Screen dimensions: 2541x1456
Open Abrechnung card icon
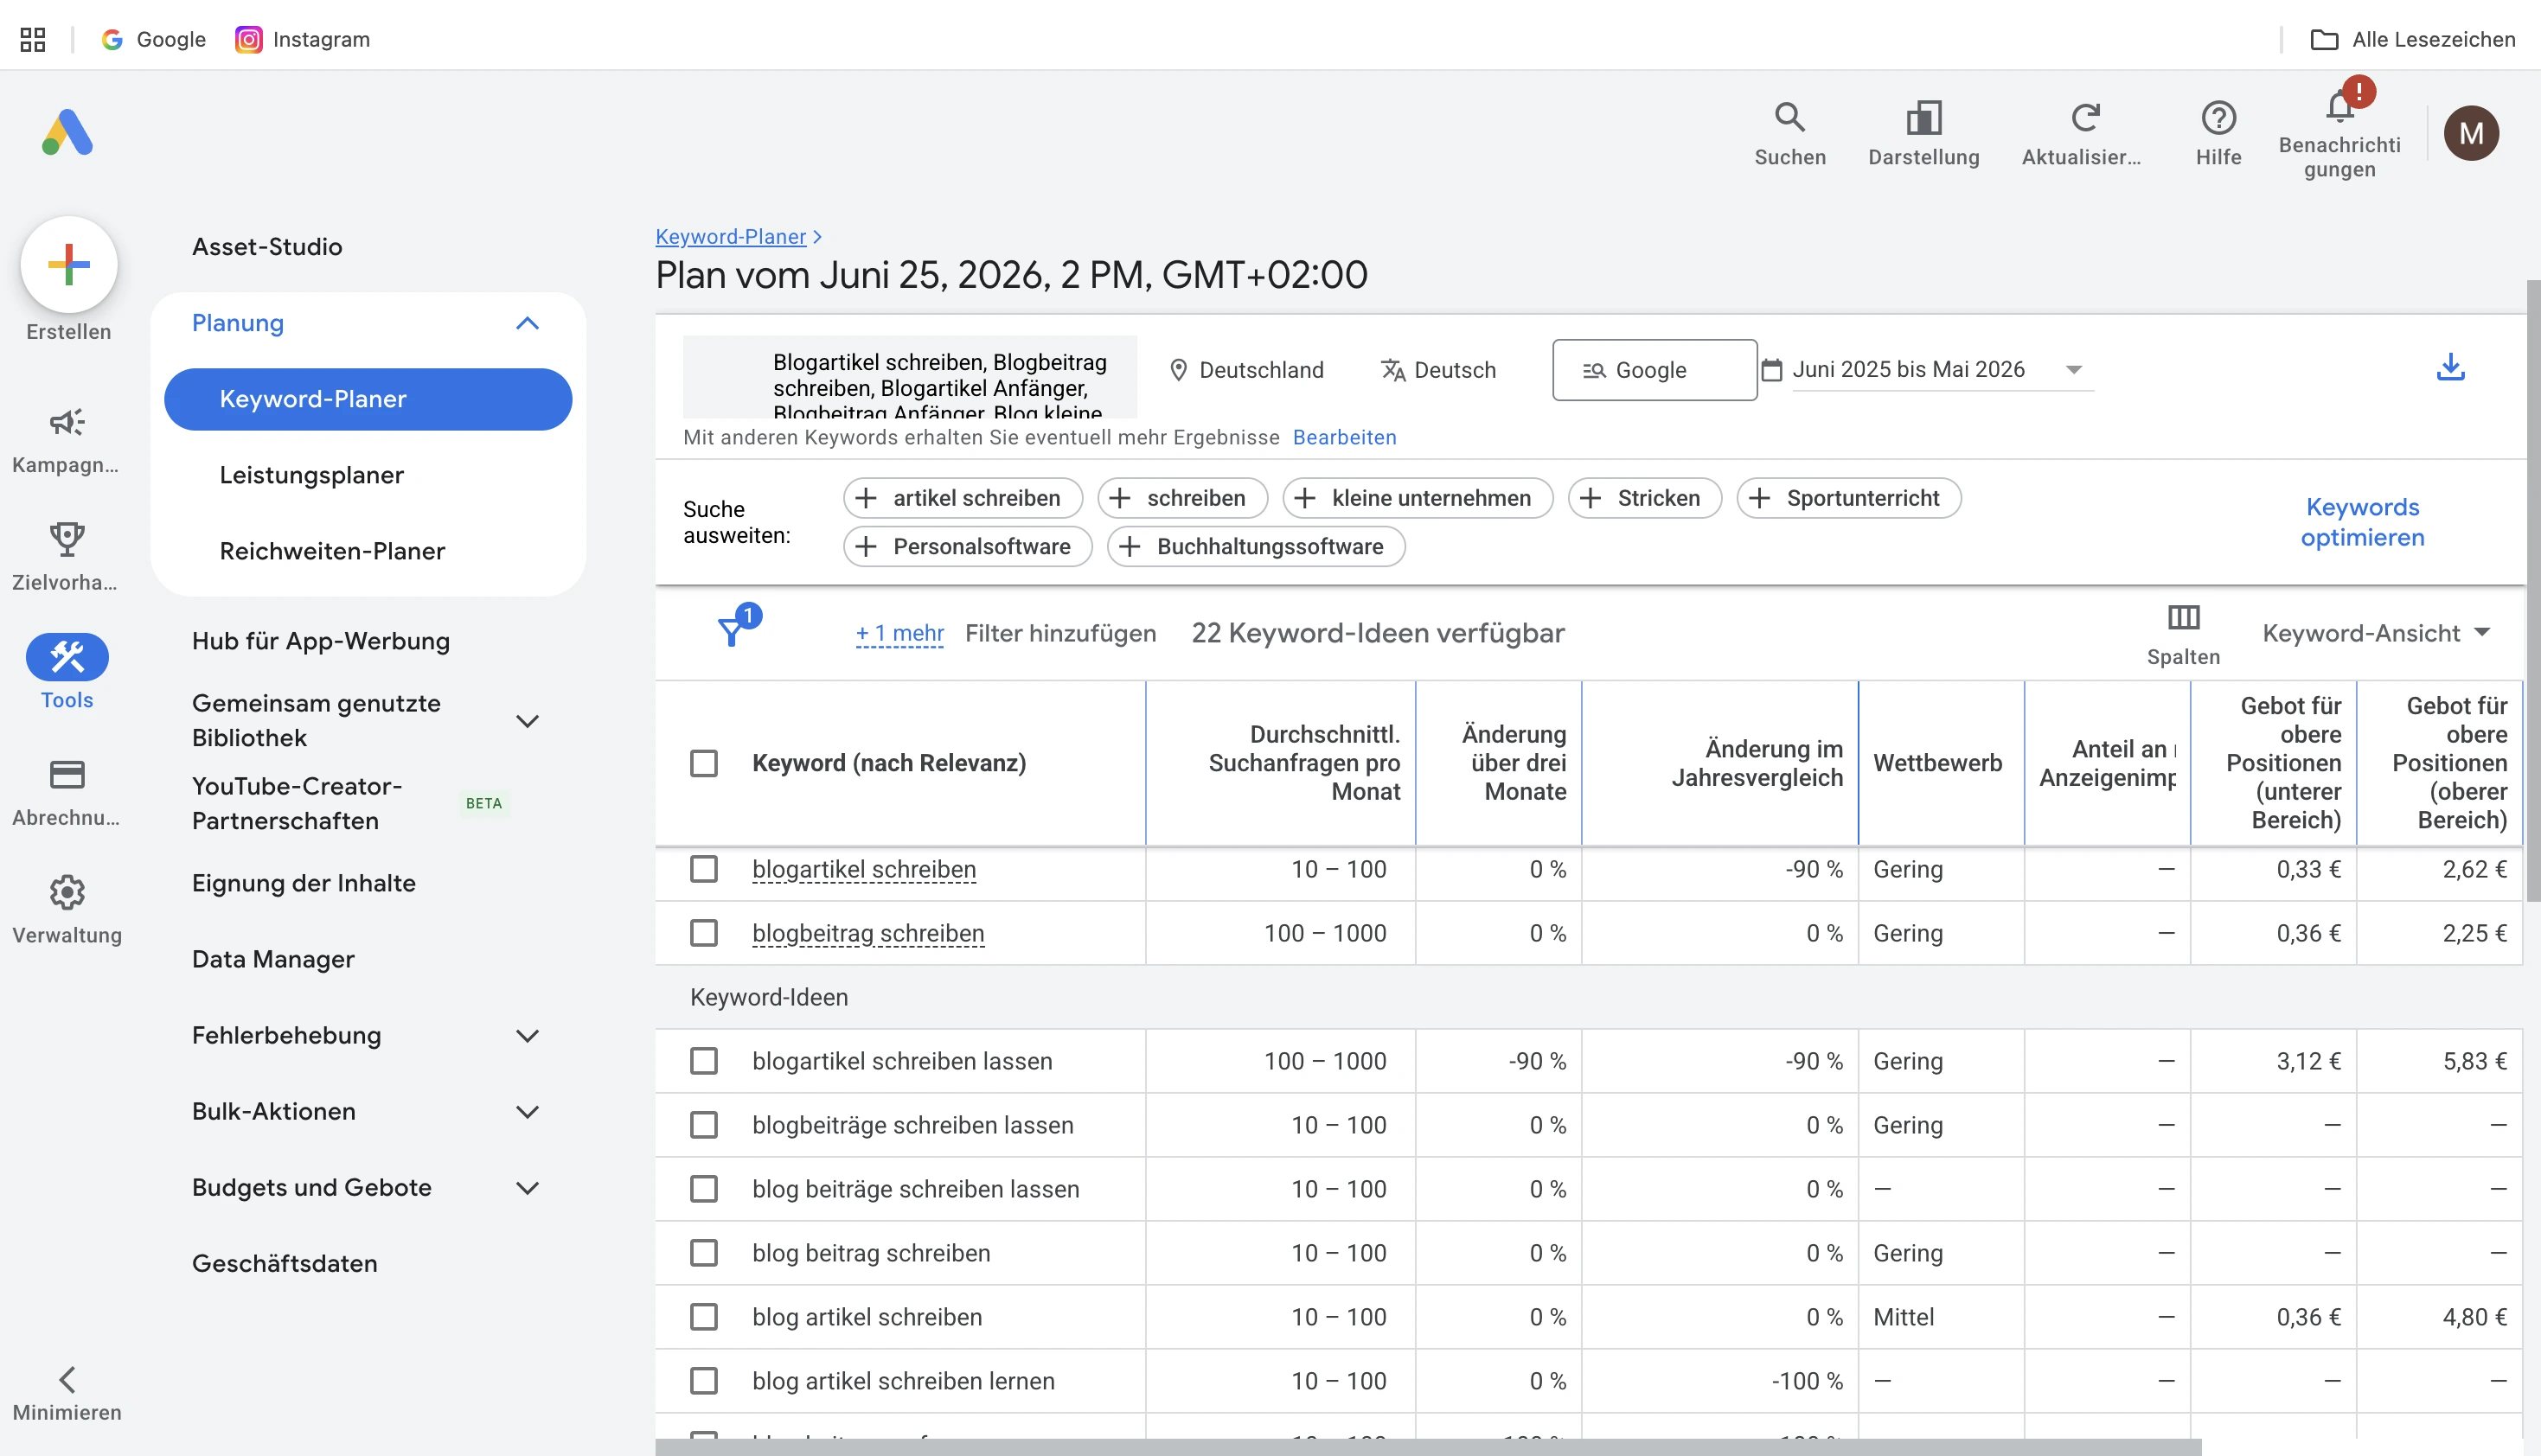67,775
